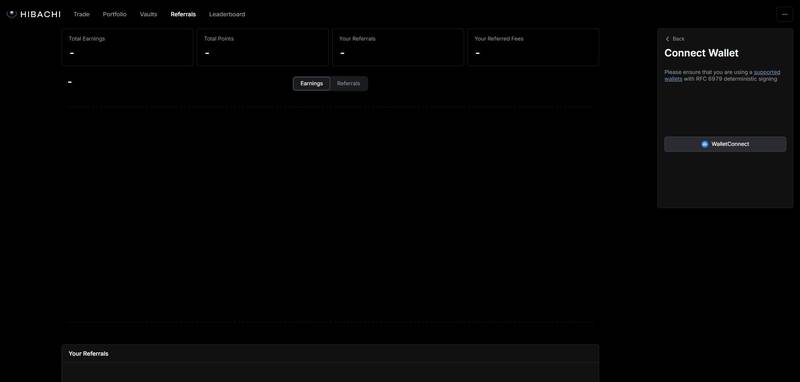The image size is (800, 382).
Task: Click the Total Earnings card
Action: (x=128, y=47)
